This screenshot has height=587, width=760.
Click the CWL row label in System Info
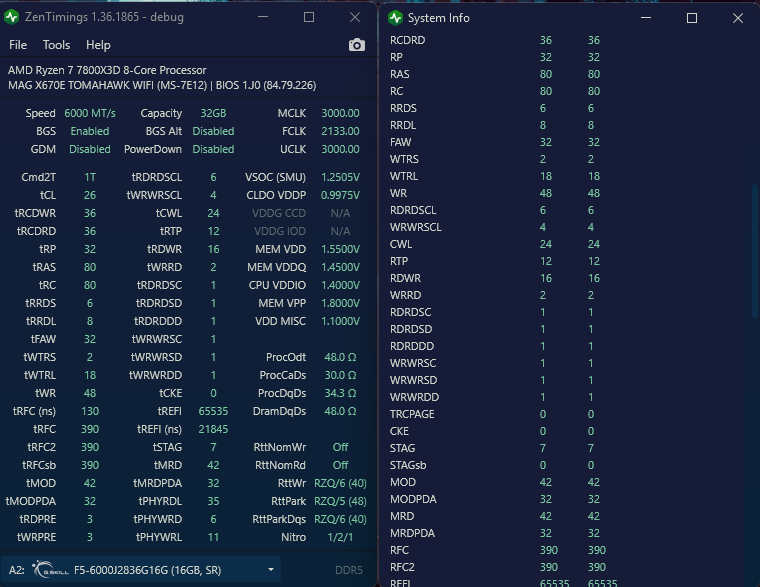401,244
